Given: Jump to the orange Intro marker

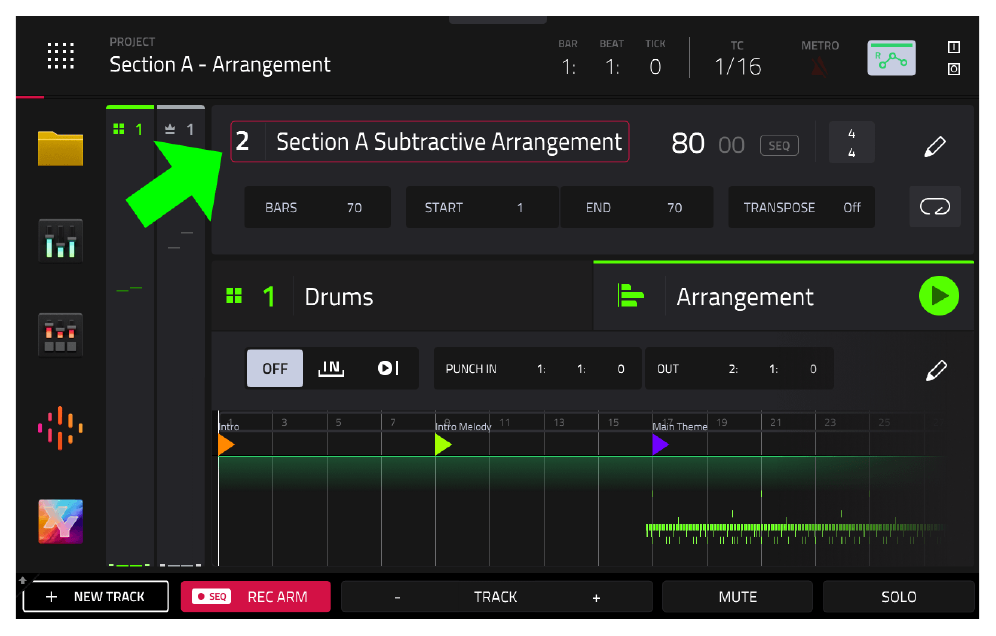Looking at the screenshot, I should tap(225, 445).
